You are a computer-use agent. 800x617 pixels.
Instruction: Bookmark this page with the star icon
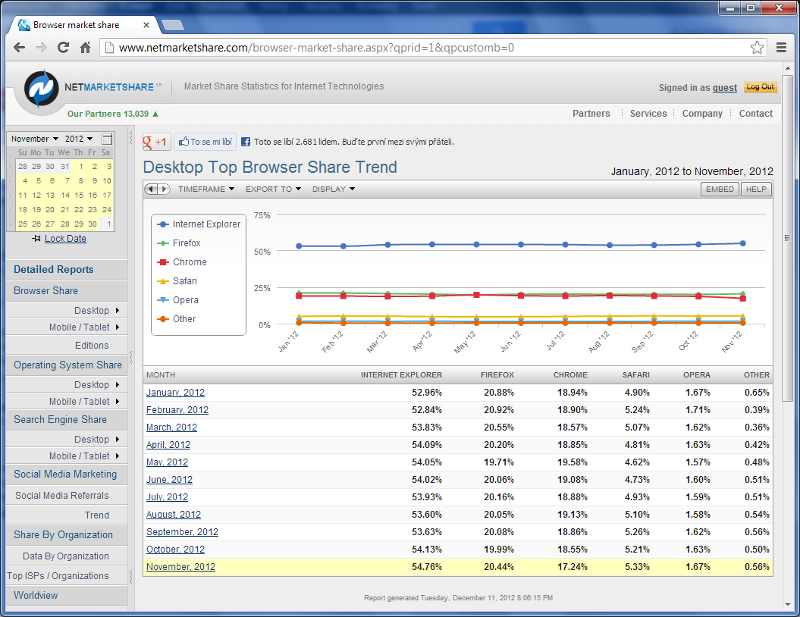tap(756, 47)
